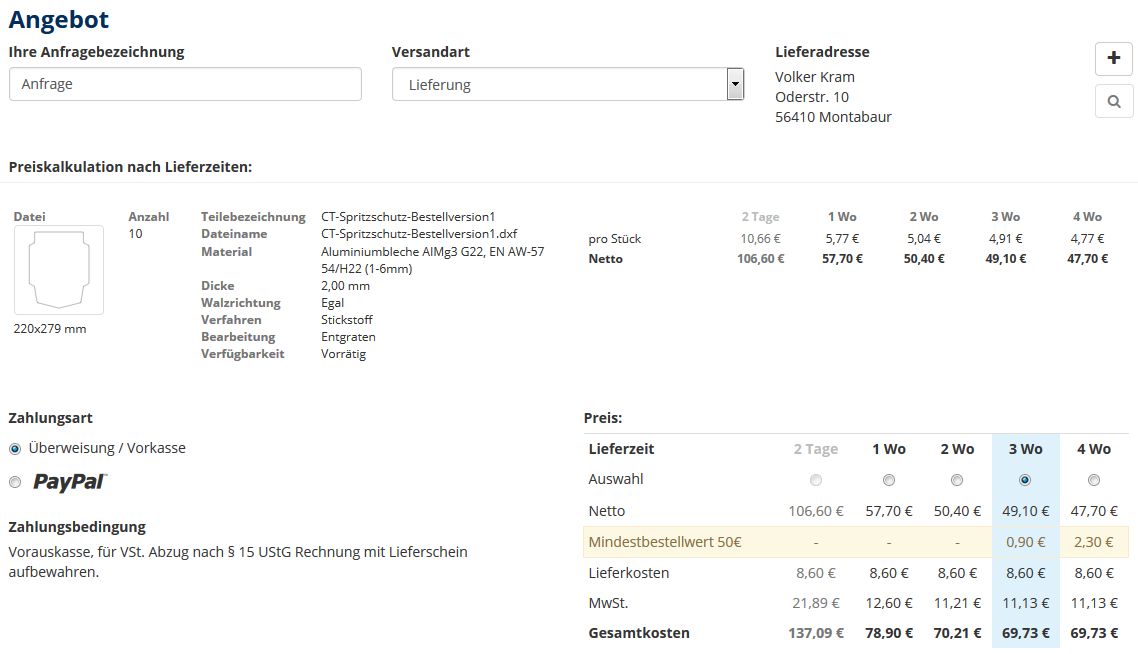Click the Lieferung select box
This screenshot has height=654, width=1138.
[558, 85]
